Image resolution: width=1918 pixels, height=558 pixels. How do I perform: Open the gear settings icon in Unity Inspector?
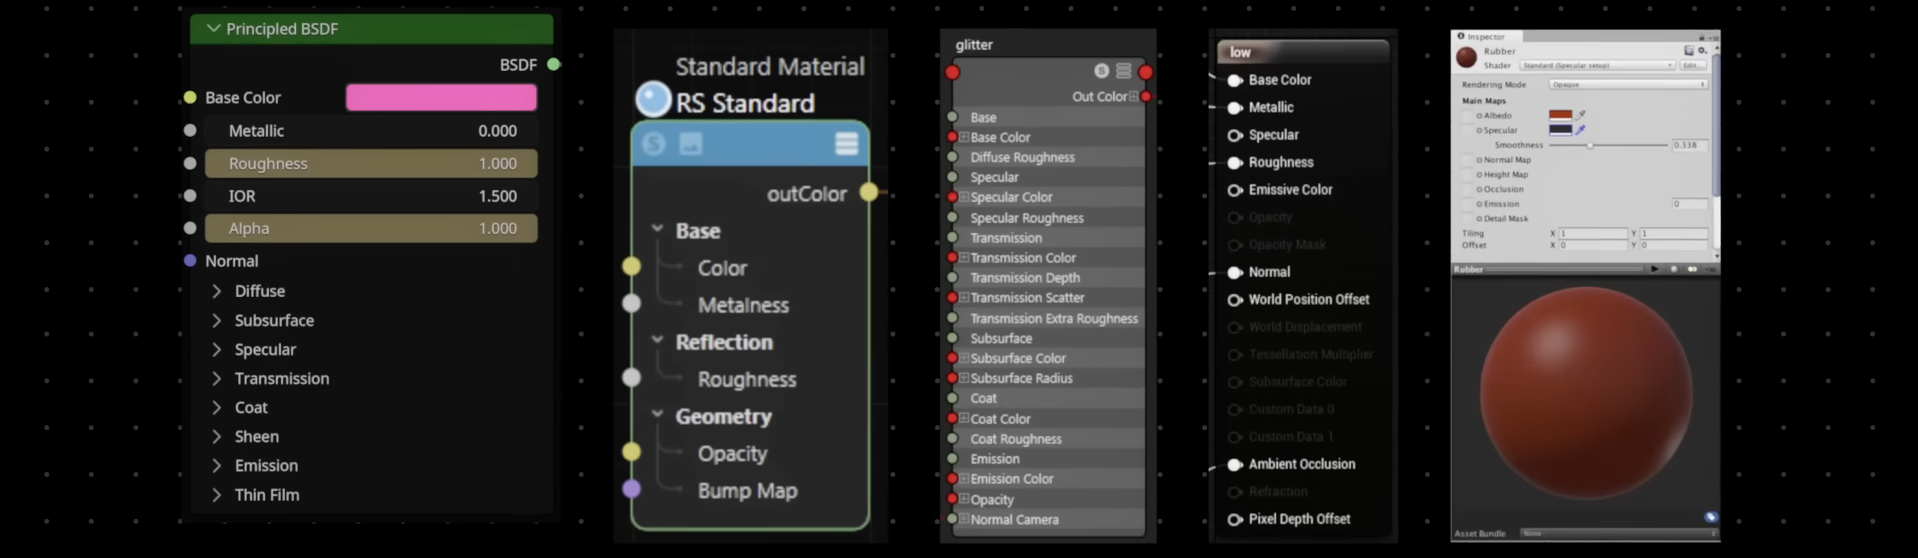point(1702,50)
